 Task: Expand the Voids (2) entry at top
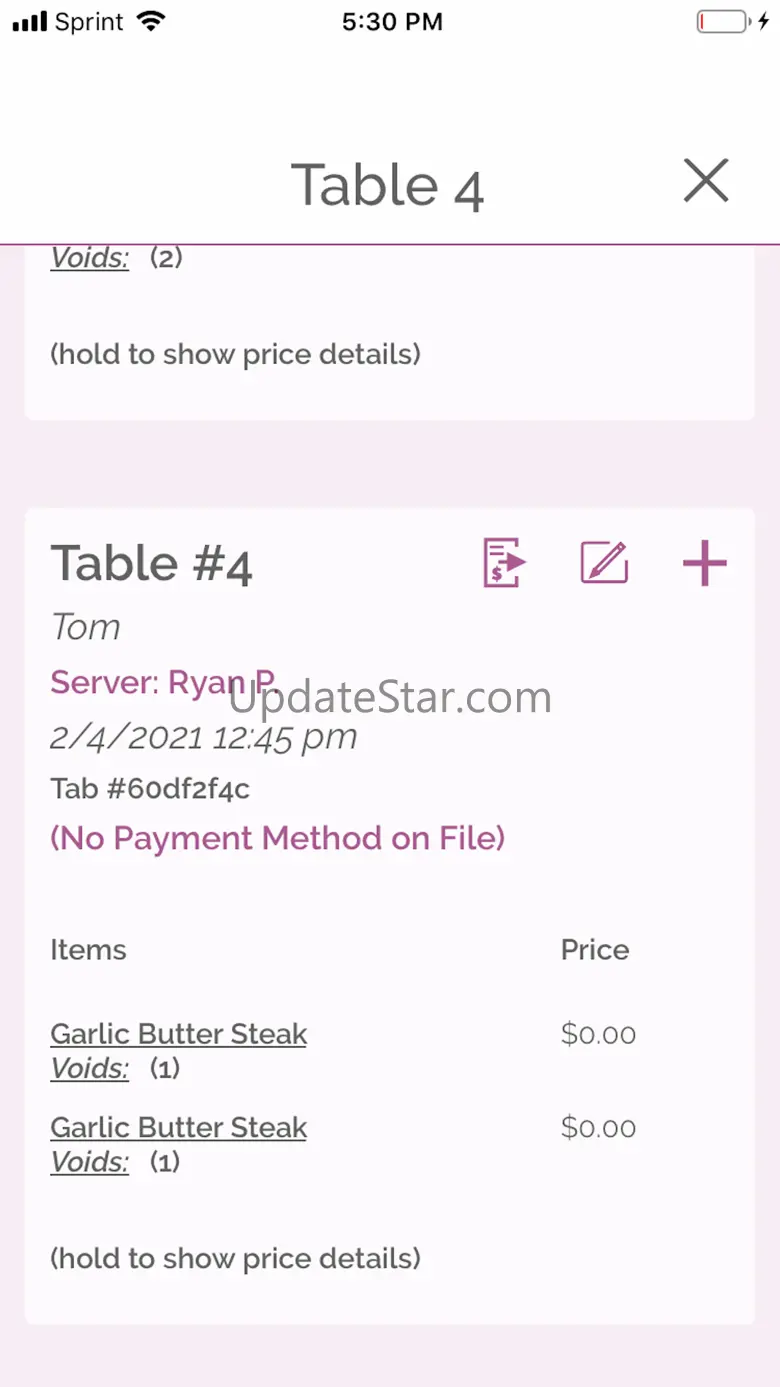coord(90,259)
